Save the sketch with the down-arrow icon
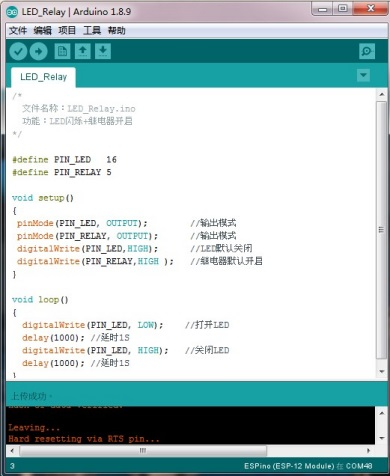The height and width of the screenshot is (476, 390). point(103,51)
